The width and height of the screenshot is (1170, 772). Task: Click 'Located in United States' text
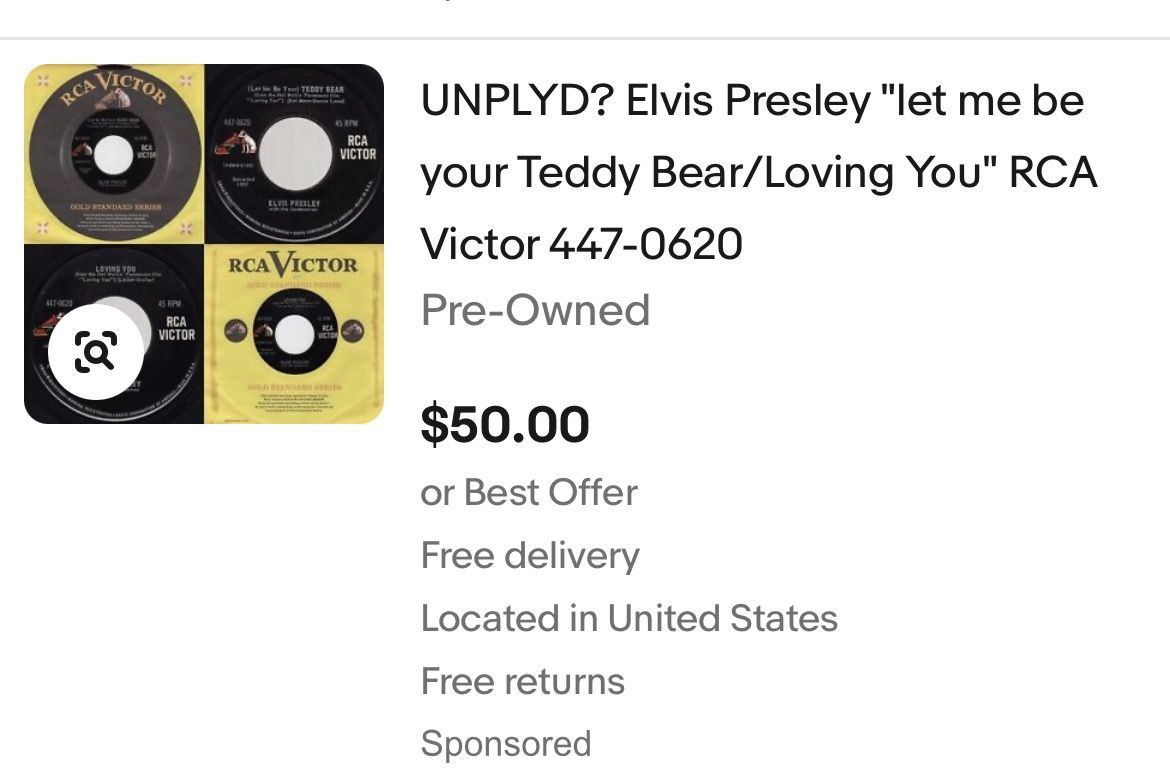tap(629, 618)
